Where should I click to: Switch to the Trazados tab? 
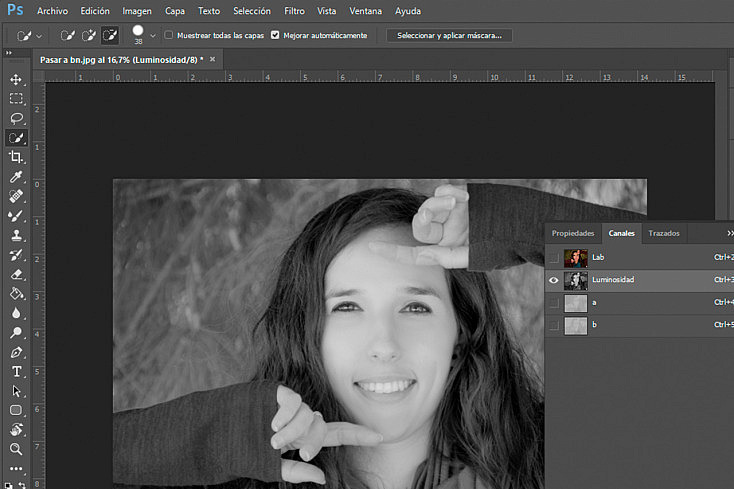pyautogui.click(x=664, y=233)
